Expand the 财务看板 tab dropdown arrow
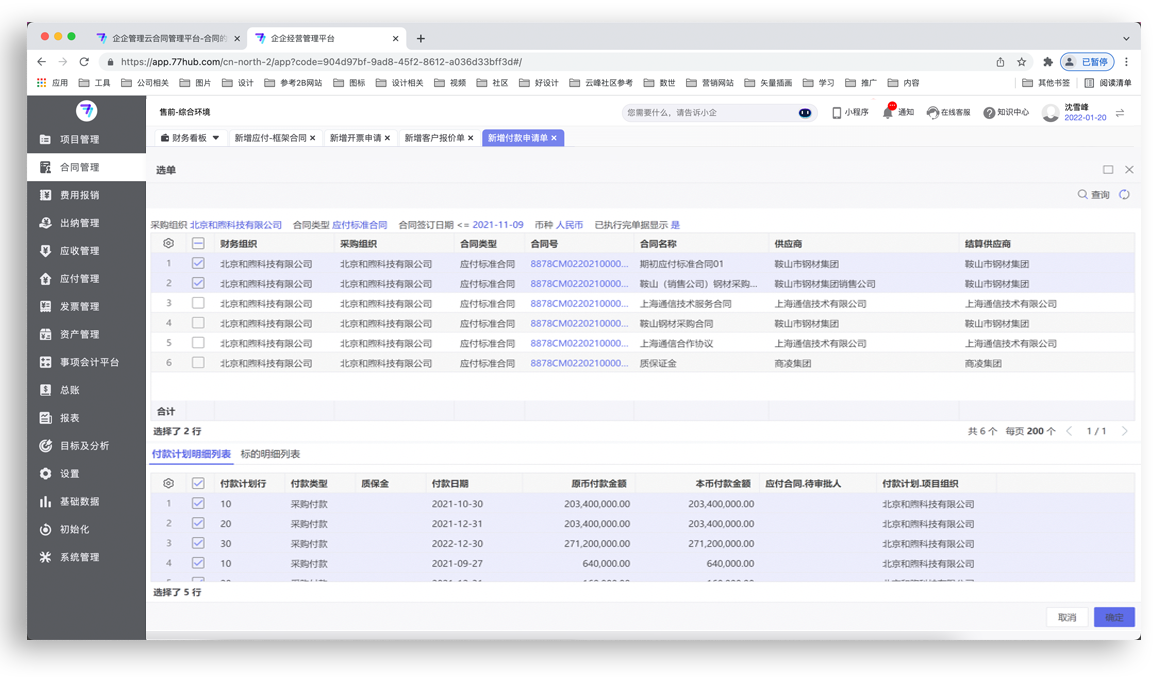 [216, 138]
